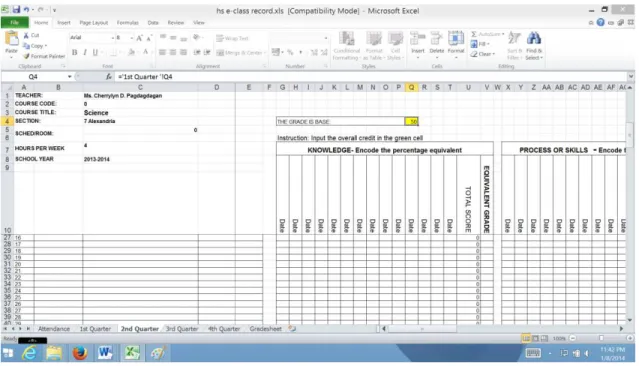639x366 pixels.
Task: Switch to the Formulas ribbon tab
Action: pos(128,23)
